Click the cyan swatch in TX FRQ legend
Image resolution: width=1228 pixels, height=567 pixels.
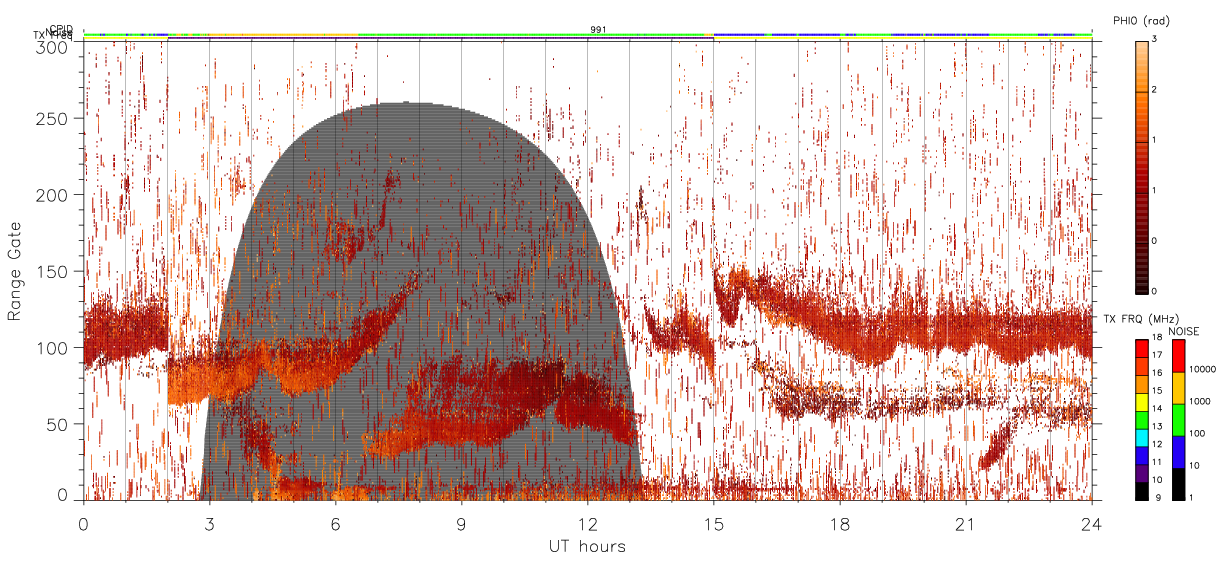pyautogui.click(x=1141, y=437)
